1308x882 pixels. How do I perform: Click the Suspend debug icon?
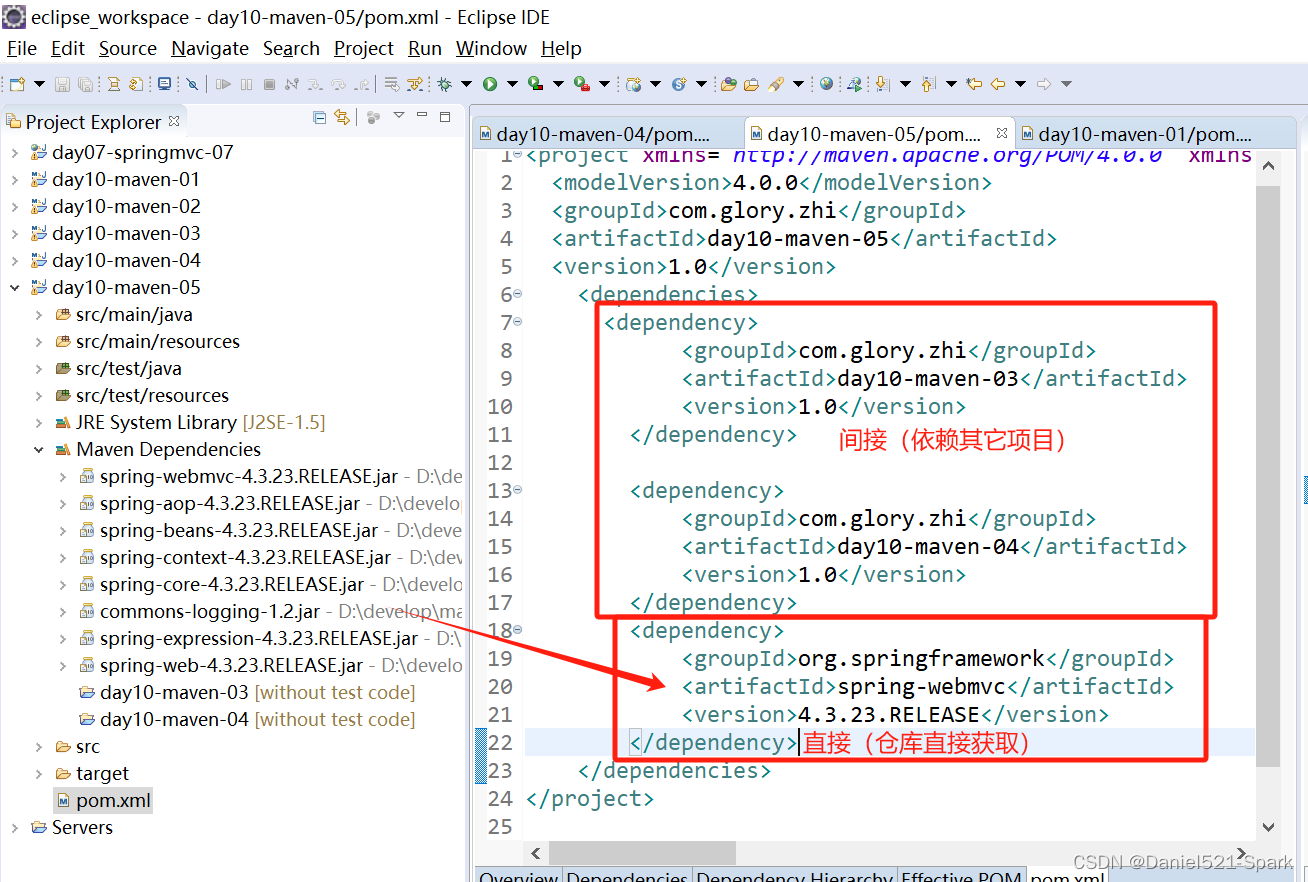246,84
